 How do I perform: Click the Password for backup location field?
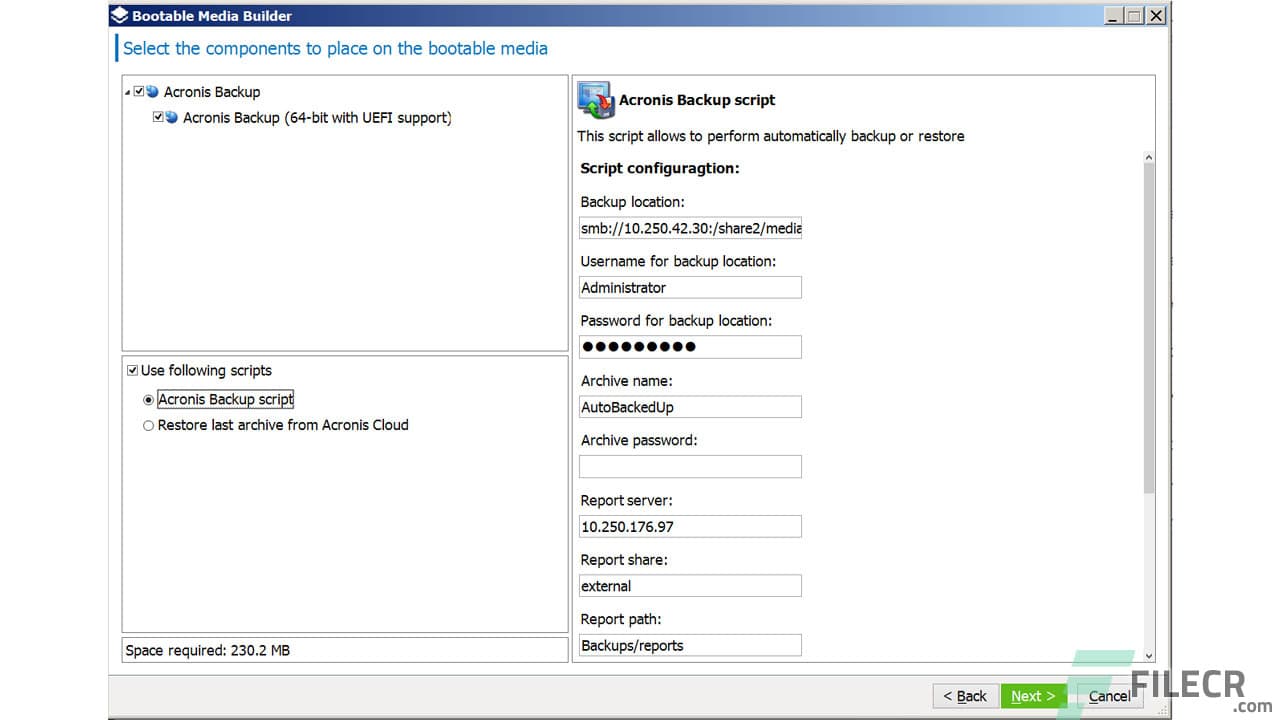pos(690,346)
